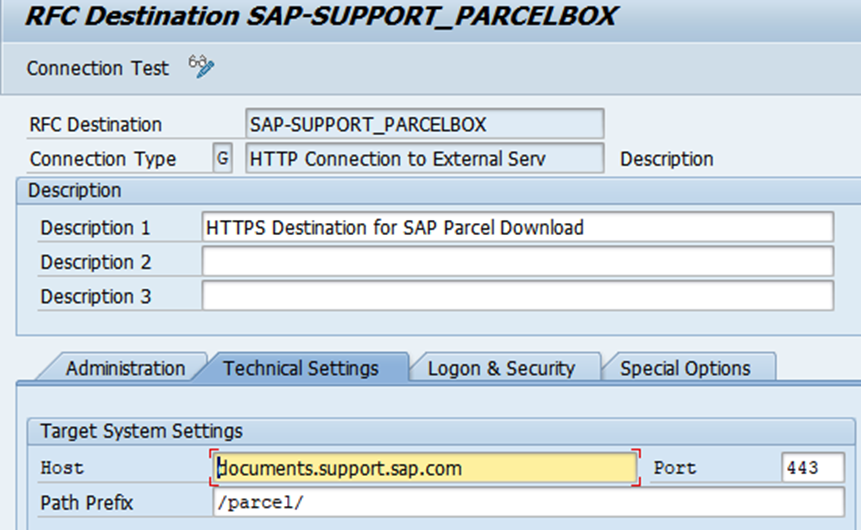
Task: Open the Logon & Security tab
Action: point(501,368)
